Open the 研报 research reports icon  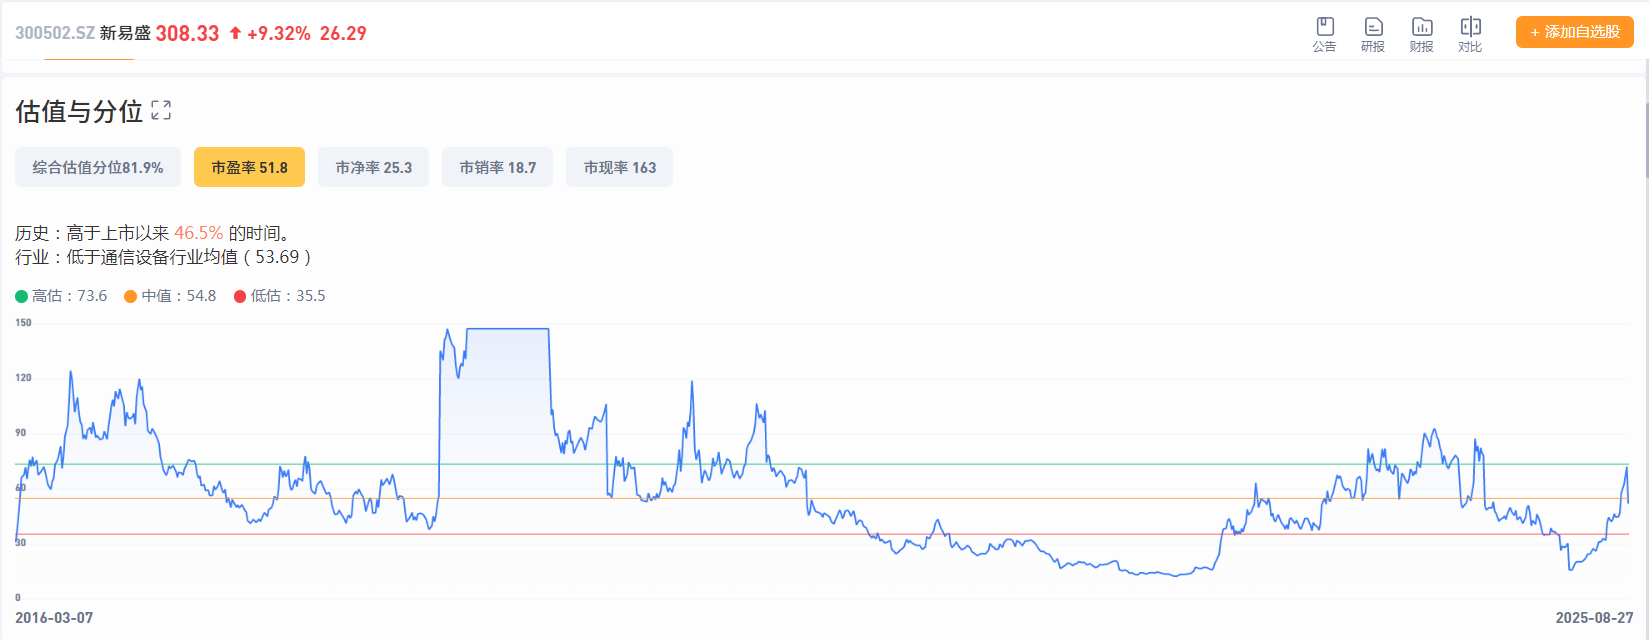1373,34
